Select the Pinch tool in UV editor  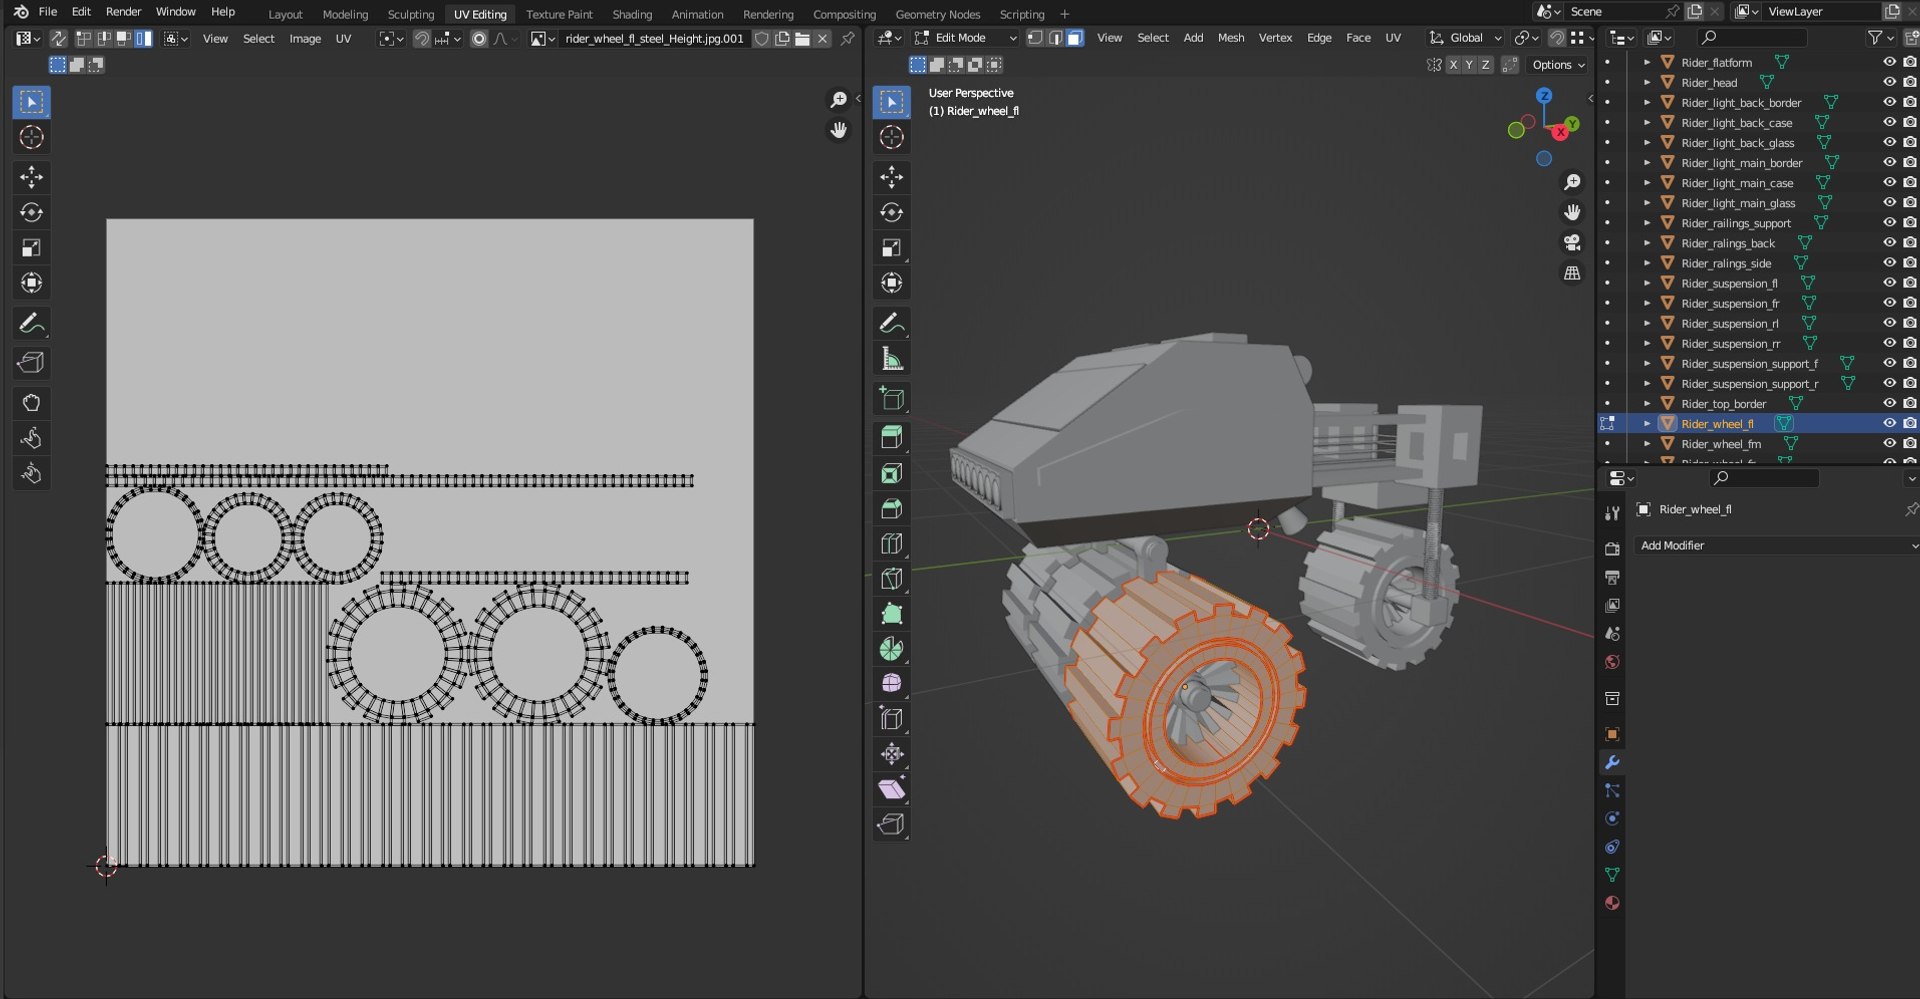(31, 473)
